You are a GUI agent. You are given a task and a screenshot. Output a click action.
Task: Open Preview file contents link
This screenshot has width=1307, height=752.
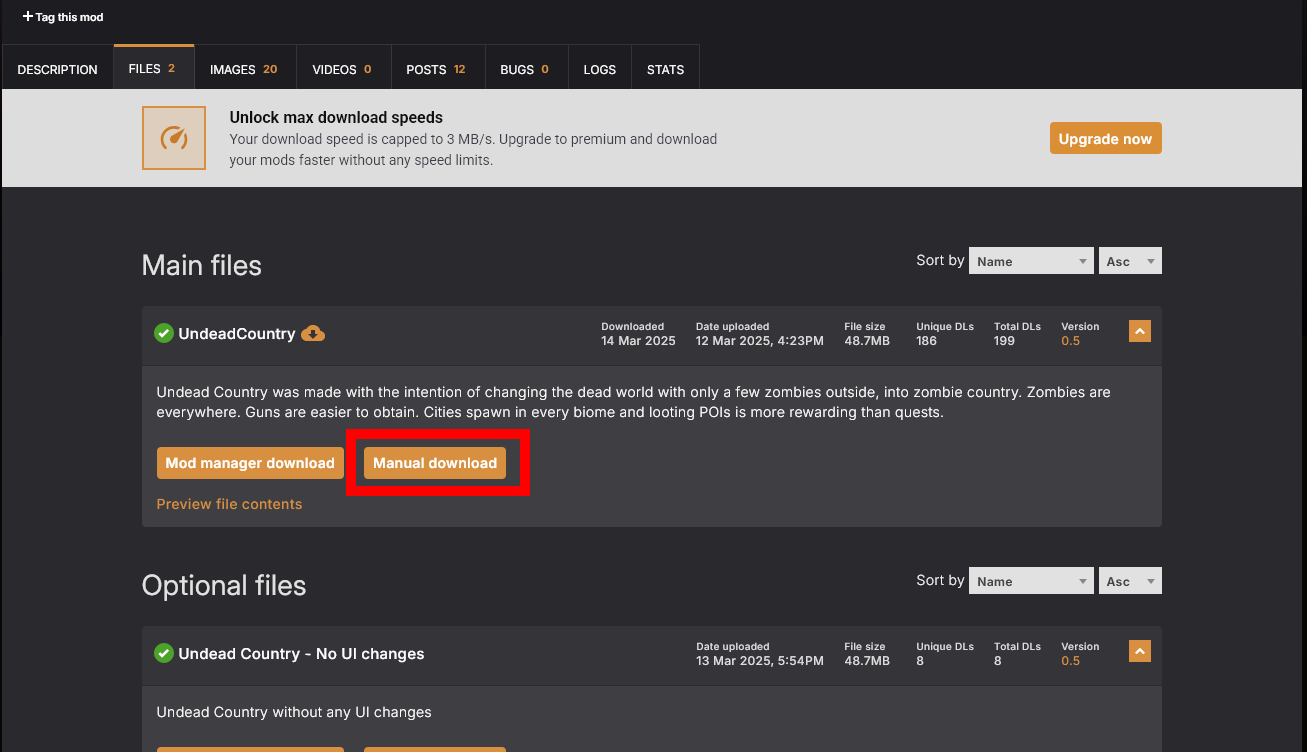[x=229, y=504]
